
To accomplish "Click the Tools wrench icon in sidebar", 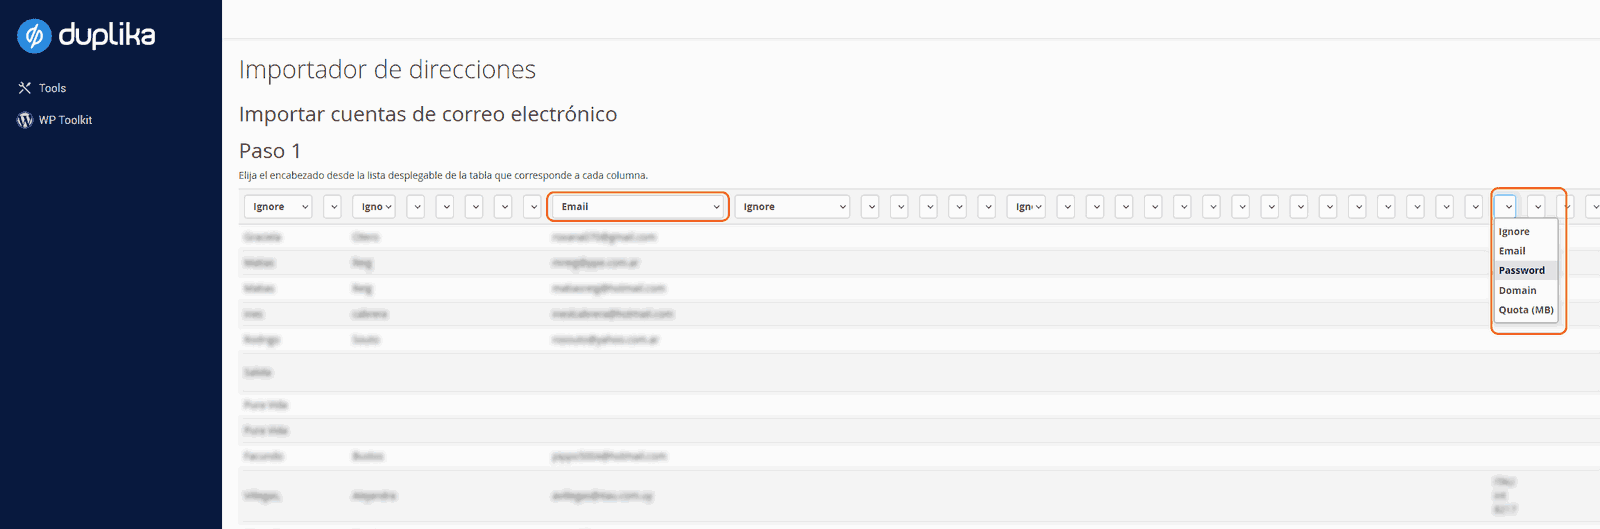I will pyautogui.click(x=25, y=88).
